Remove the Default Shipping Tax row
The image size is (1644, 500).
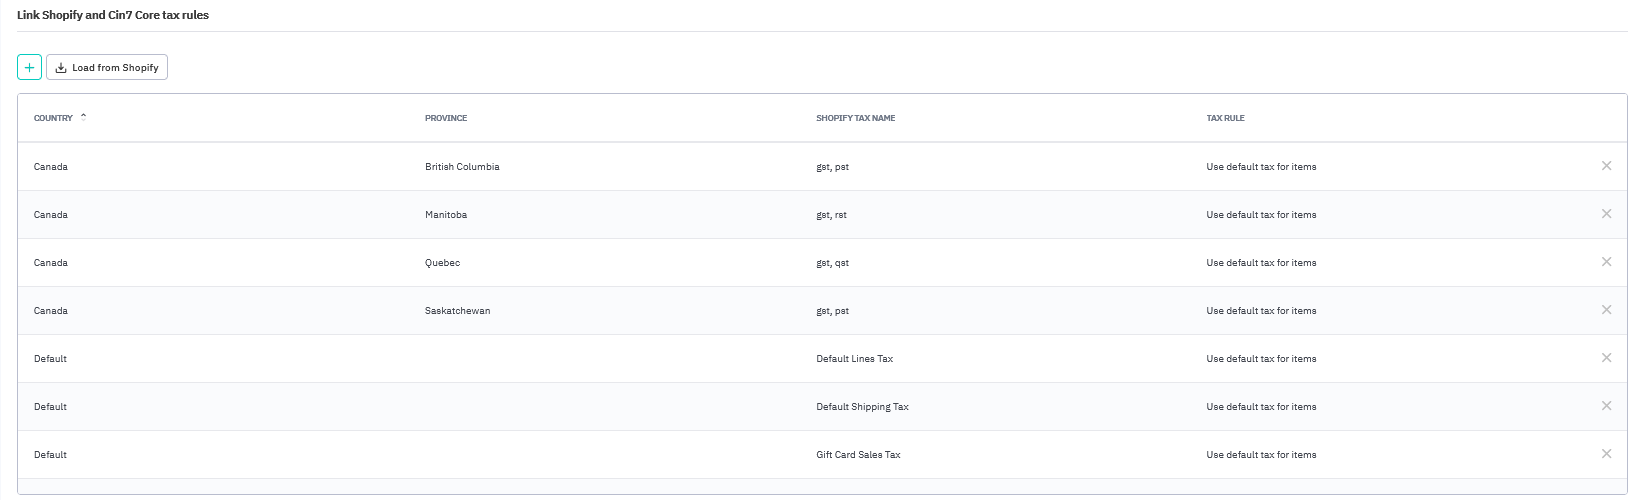pyautogui.click(x=1606, y=406)
